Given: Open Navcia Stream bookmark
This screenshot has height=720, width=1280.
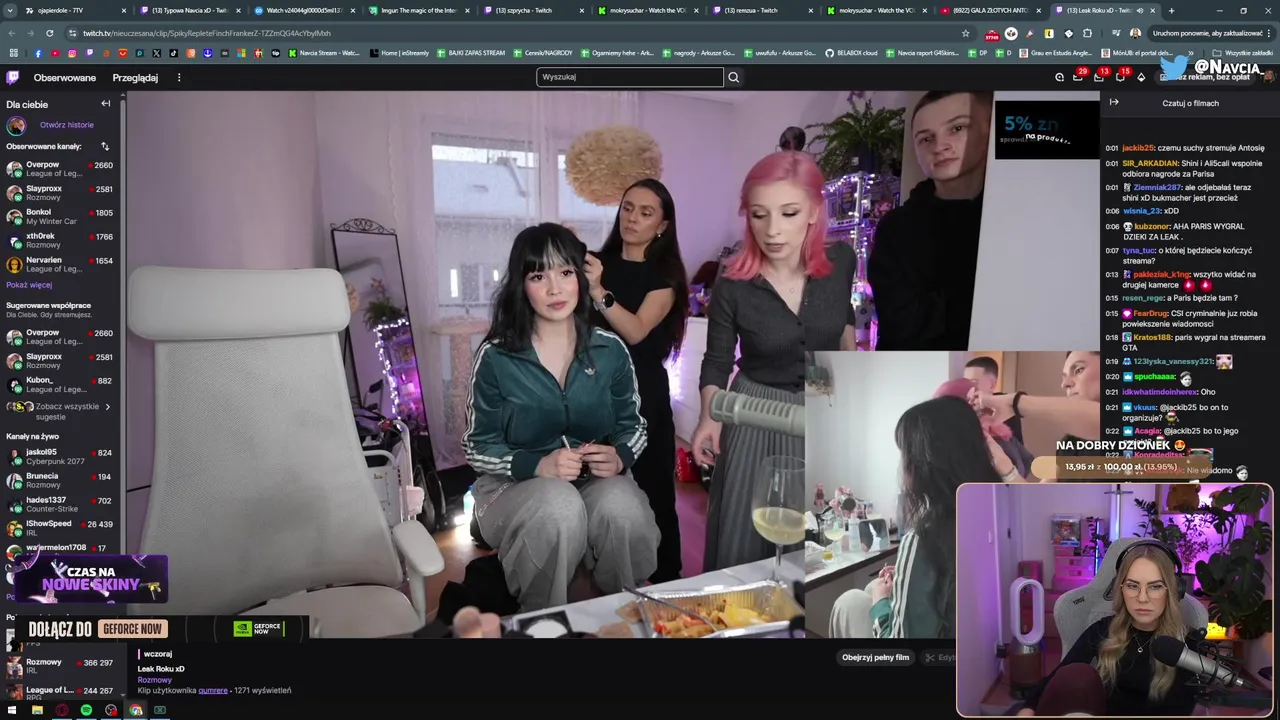Looking at the screenshot, I should point(323,53).
